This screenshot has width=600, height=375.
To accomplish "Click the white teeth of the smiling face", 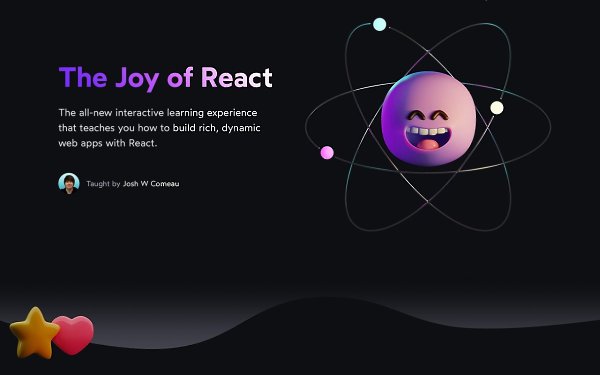I will click(x=428, y=131).
